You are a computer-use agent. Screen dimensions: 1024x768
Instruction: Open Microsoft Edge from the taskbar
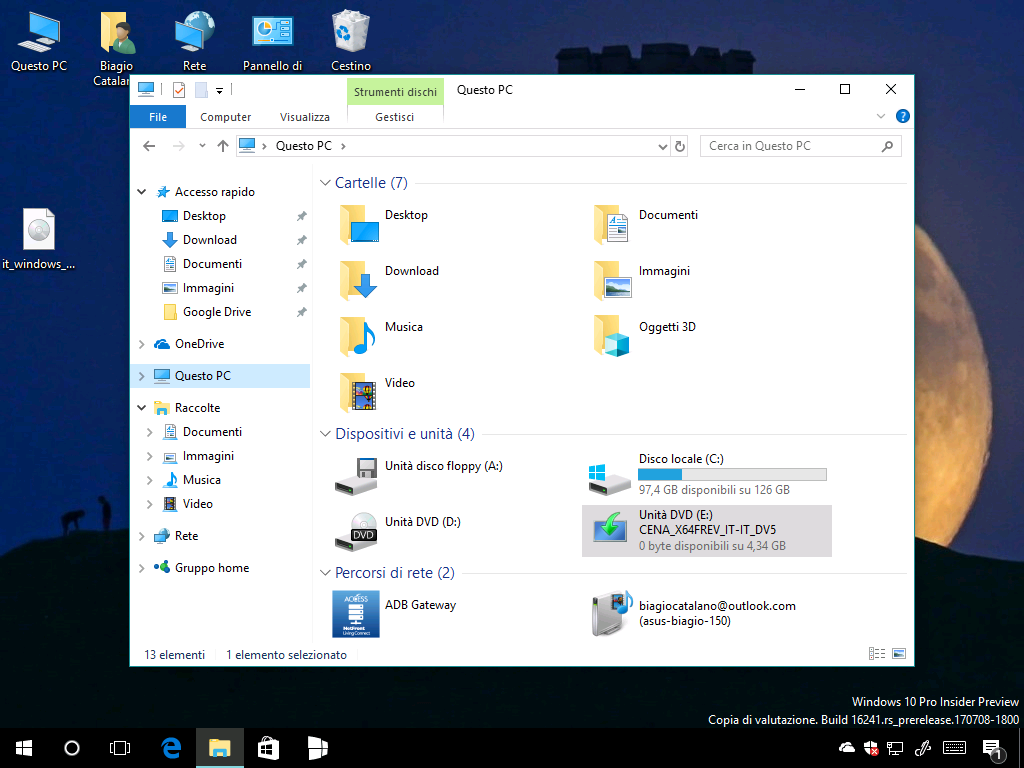(171, 748)
